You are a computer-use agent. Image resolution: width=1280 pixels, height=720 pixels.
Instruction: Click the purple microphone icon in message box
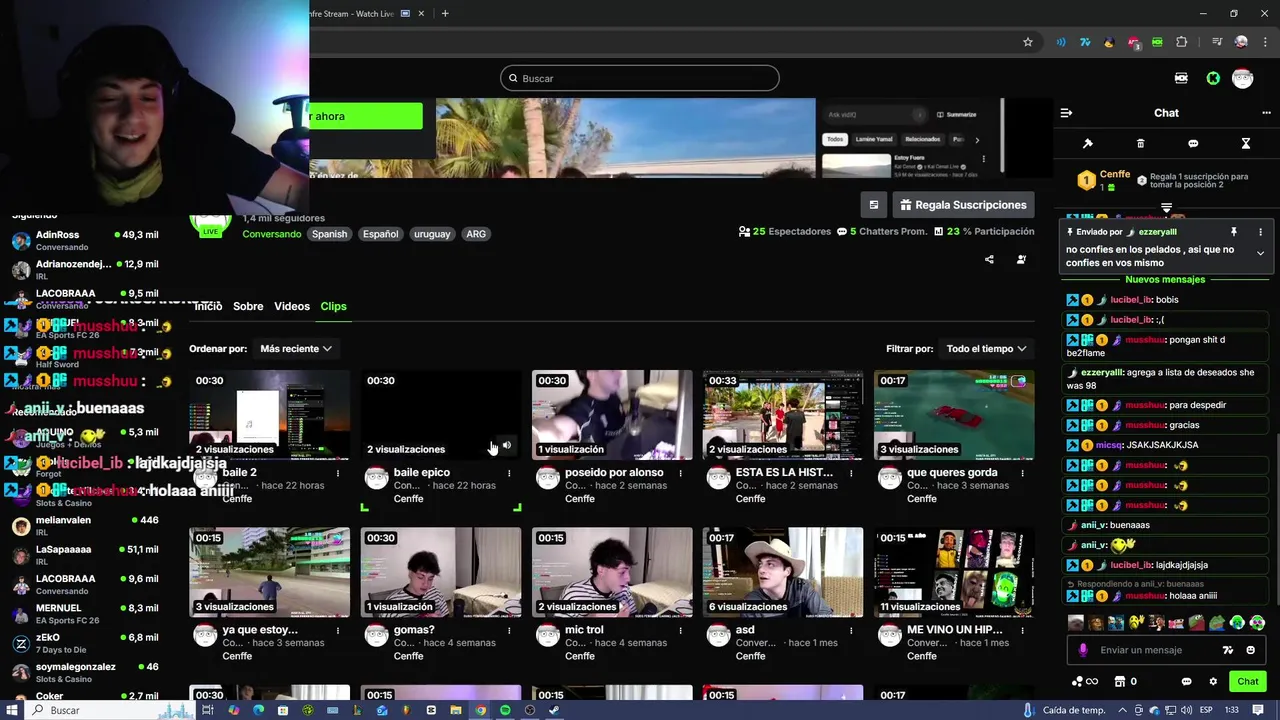1083,650
